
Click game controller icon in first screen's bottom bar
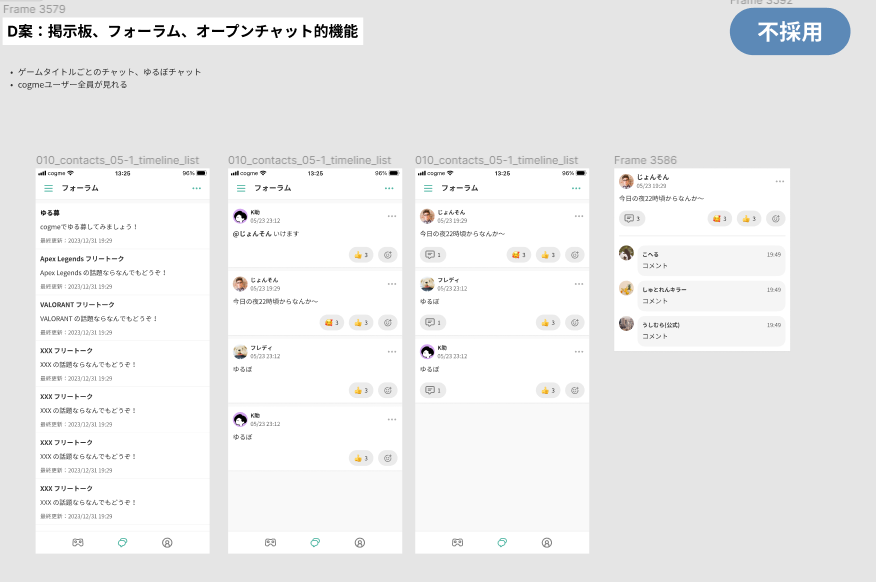[78, 542]
